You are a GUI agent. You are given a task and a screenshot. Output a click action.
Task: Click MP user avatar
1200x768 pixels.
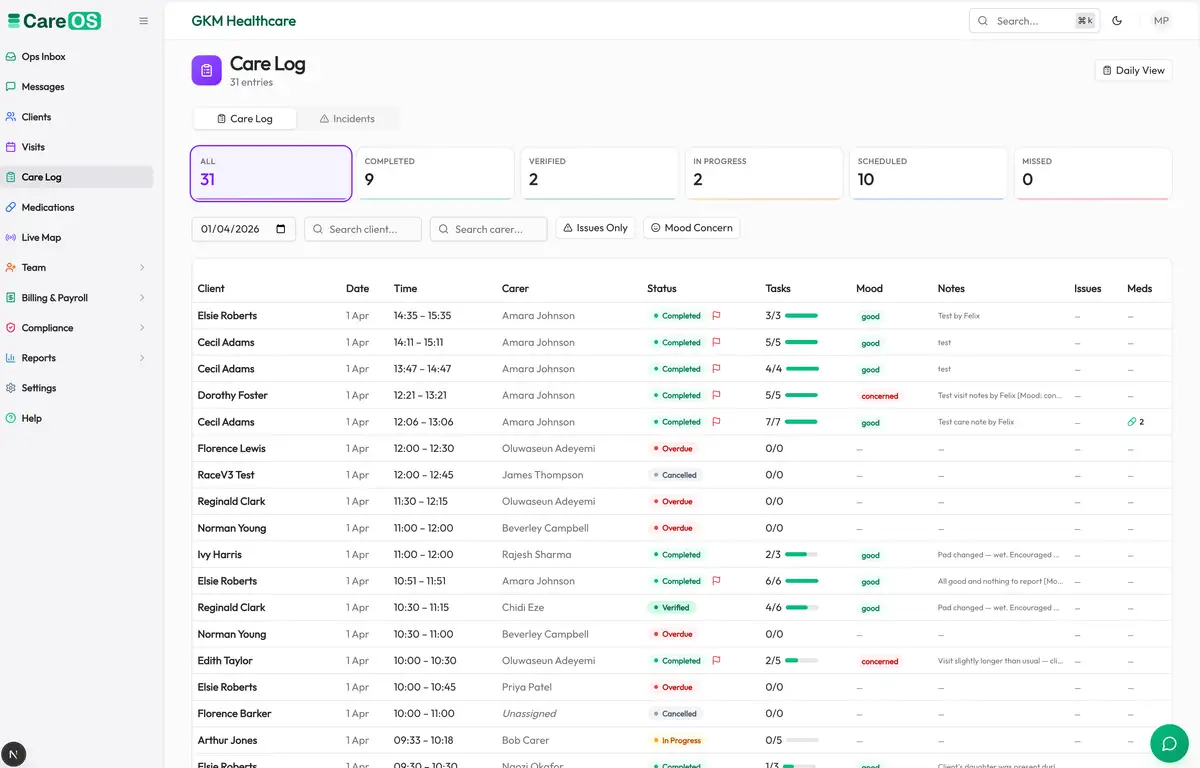pyautogui.click(x=1161, y=21)
